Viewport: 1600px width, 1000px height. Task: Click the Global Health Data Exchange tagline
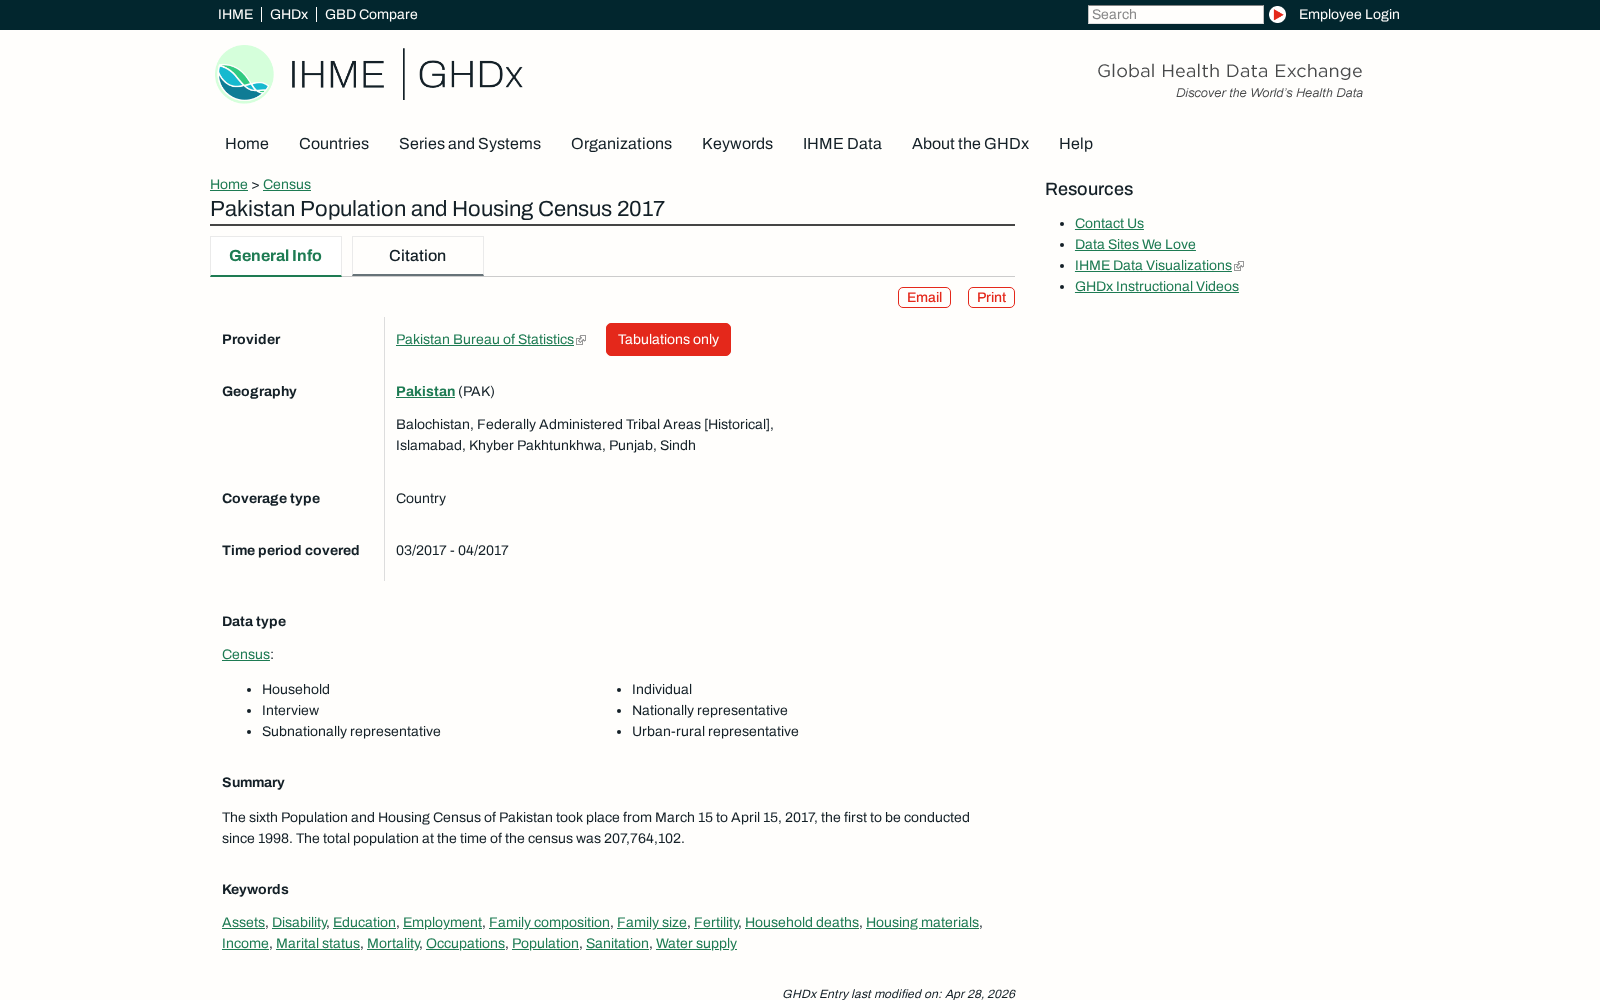(1230, 71)
